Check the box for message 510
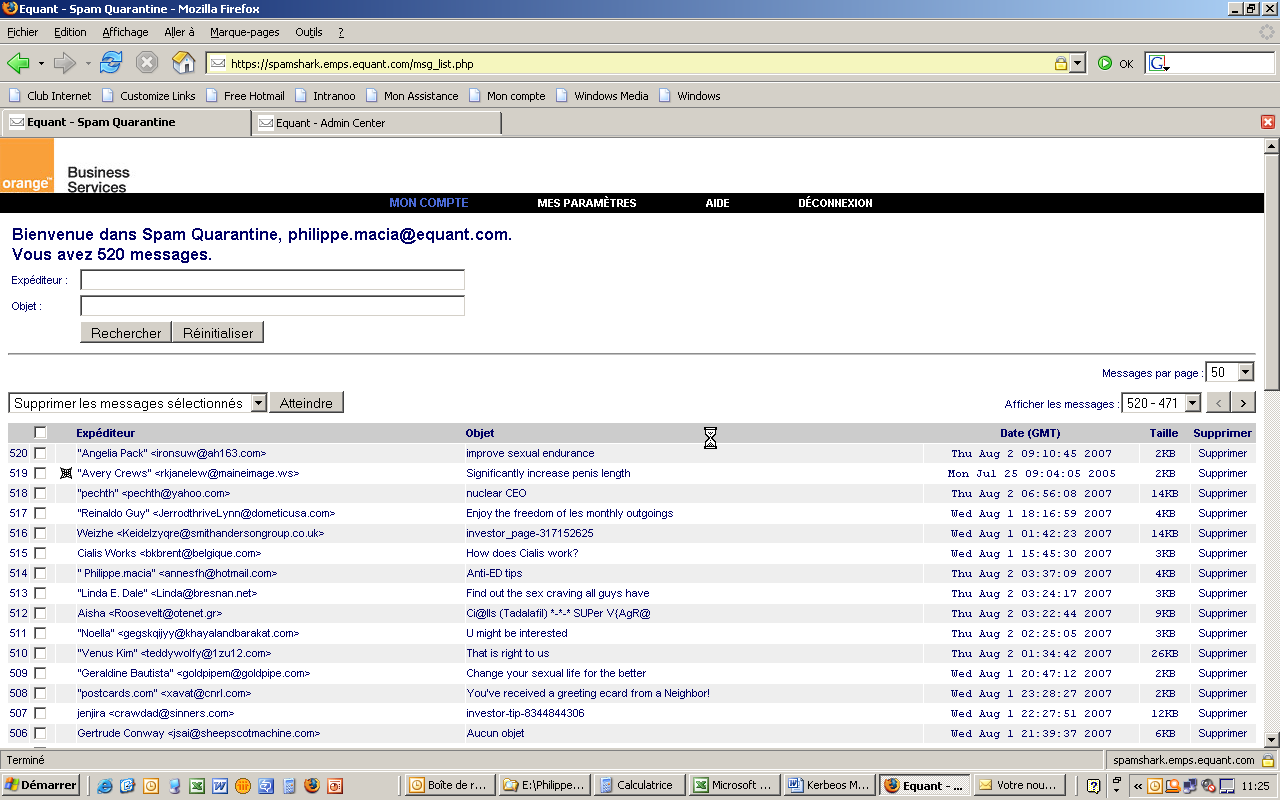 pos(40,653)
